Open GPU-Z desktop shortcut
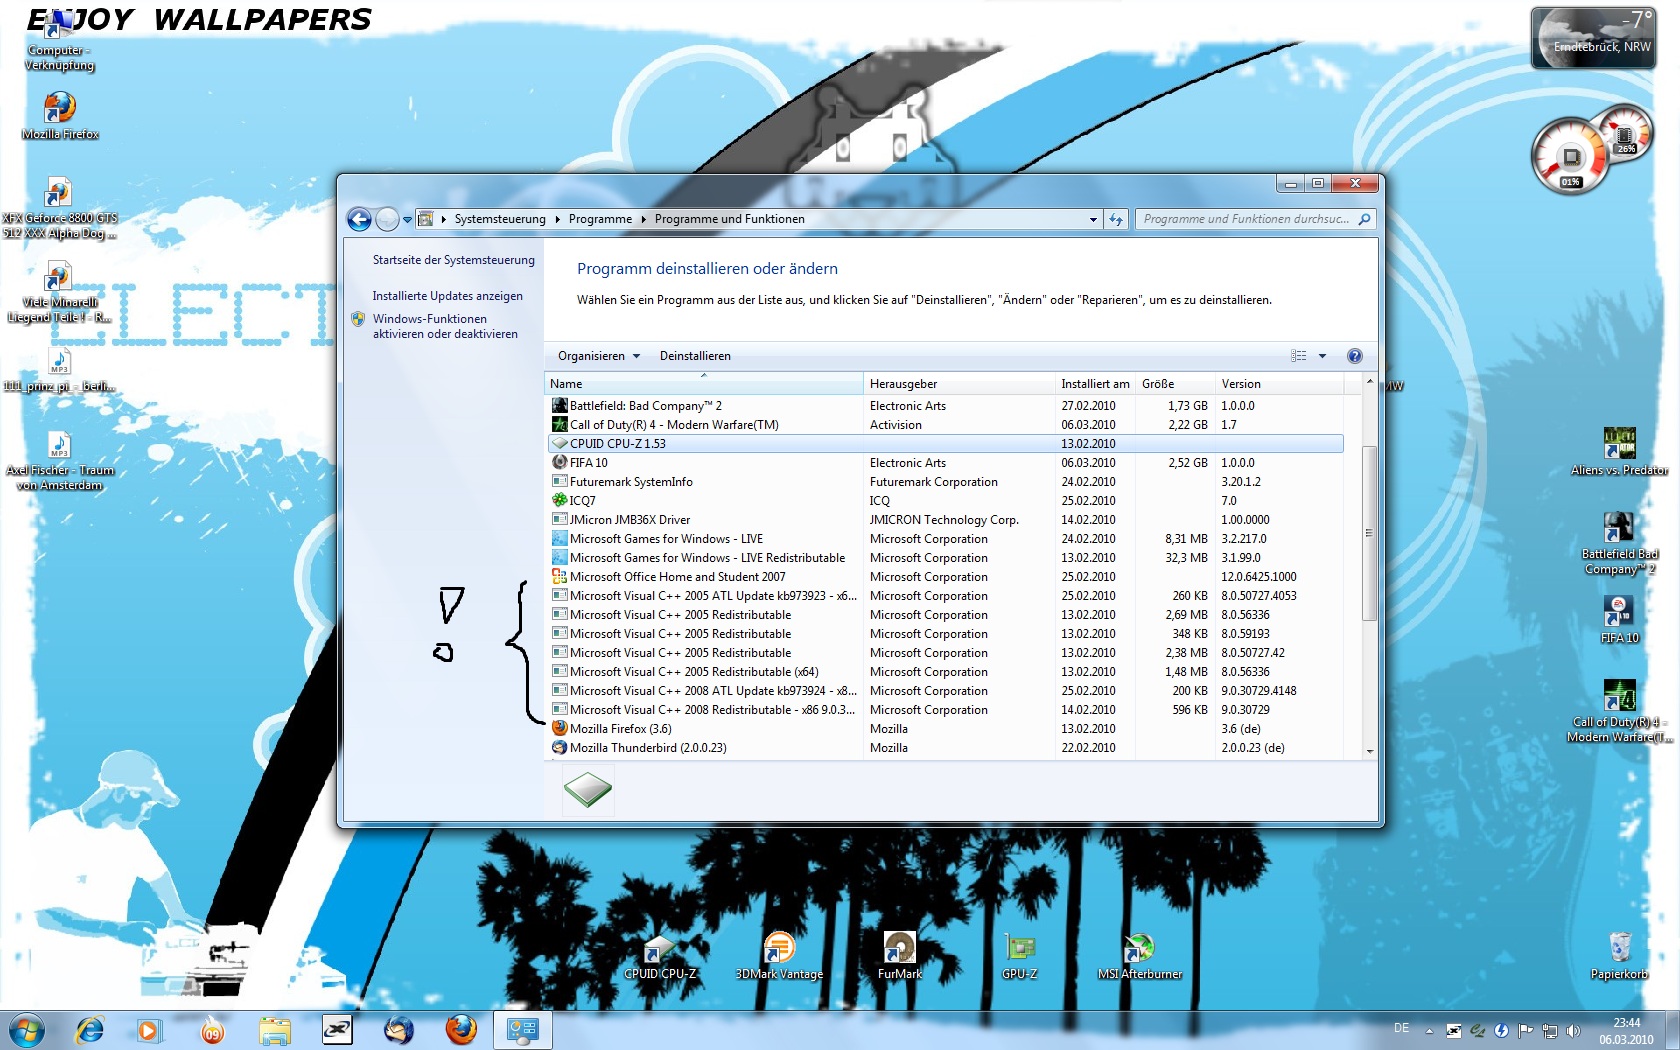The width and height of the screenshot is (1680, 1050). [1019, 956]
